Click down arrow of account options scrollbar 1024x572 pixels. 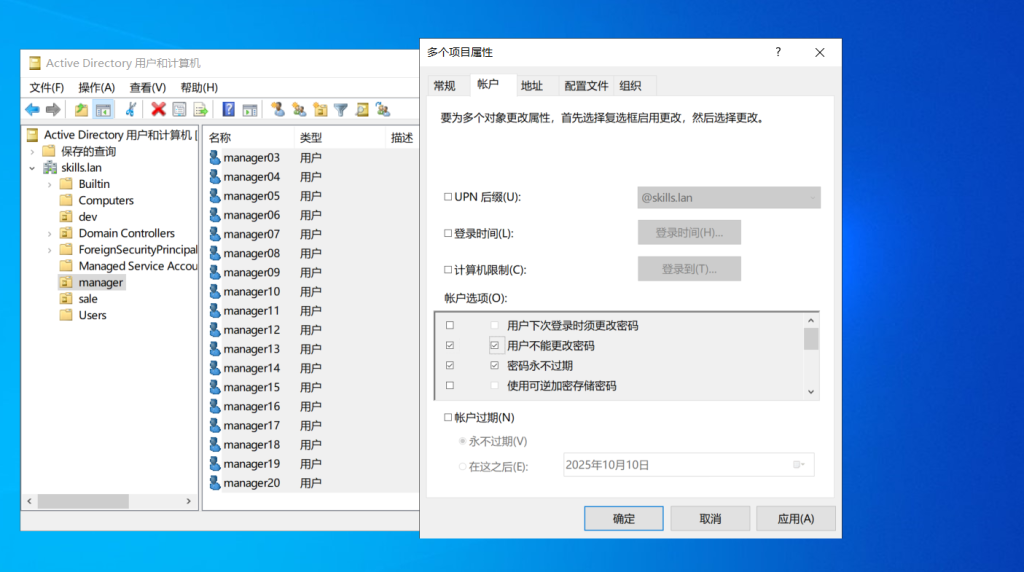point(811,392)
